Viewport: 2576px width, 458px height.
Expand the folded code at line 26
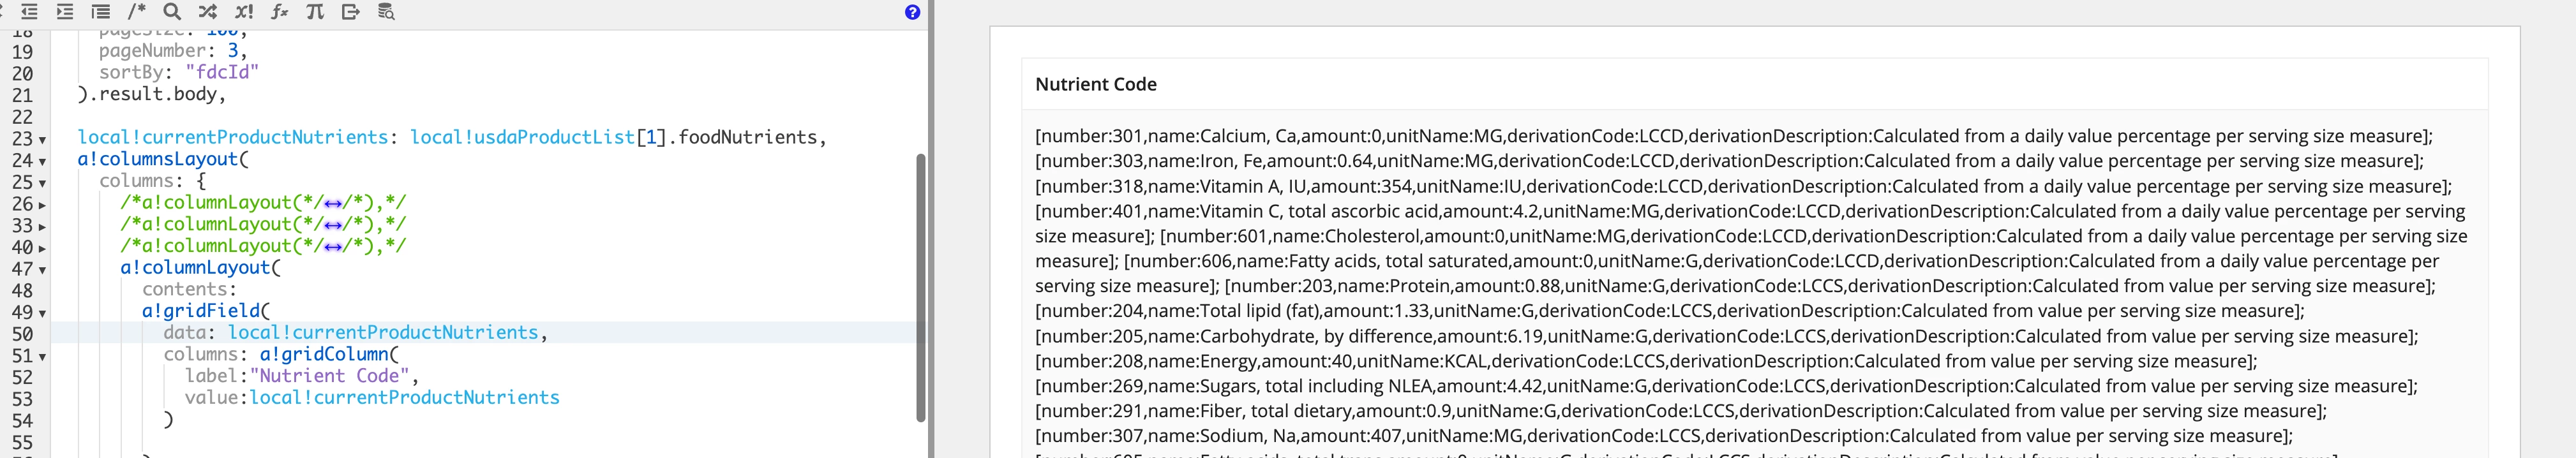pyautogui.click(x=42, y=205)
